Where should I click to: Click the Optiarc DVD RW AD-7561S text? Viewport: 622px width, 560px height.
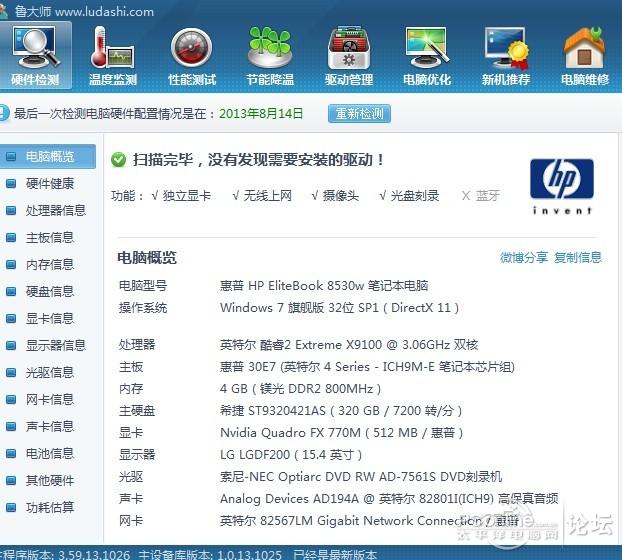(361, 477)
